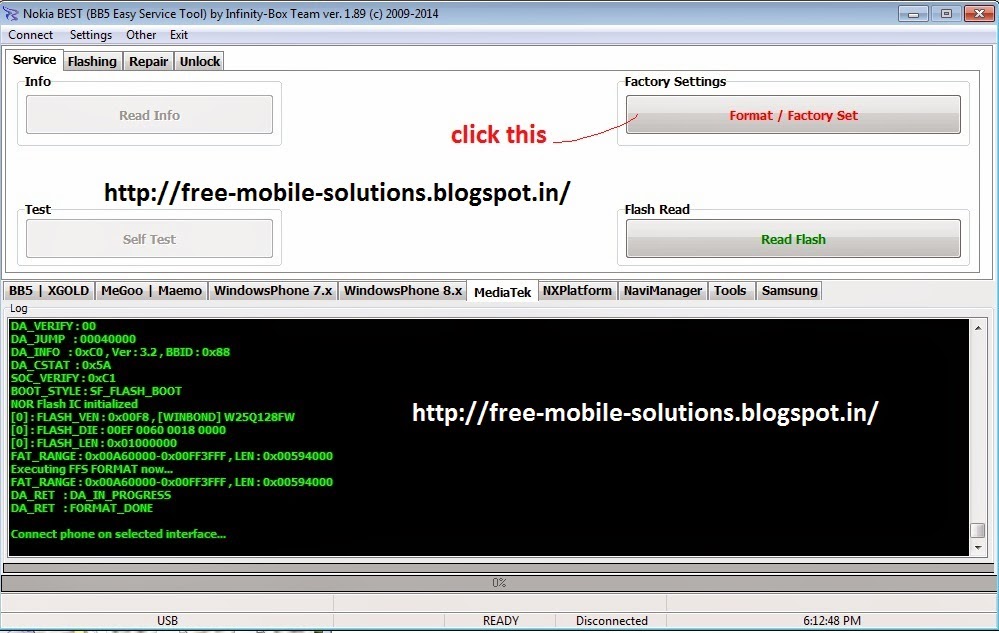Click the 0% progress bar

(x=498, y=583)
